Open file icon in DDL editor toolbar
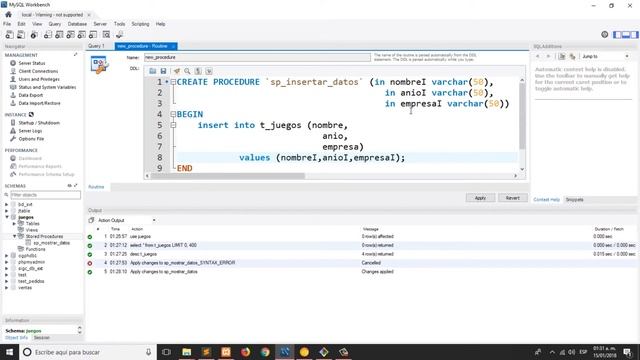This screenshot has width=640, height=360. pyautogui.click(x=153, y=71)
